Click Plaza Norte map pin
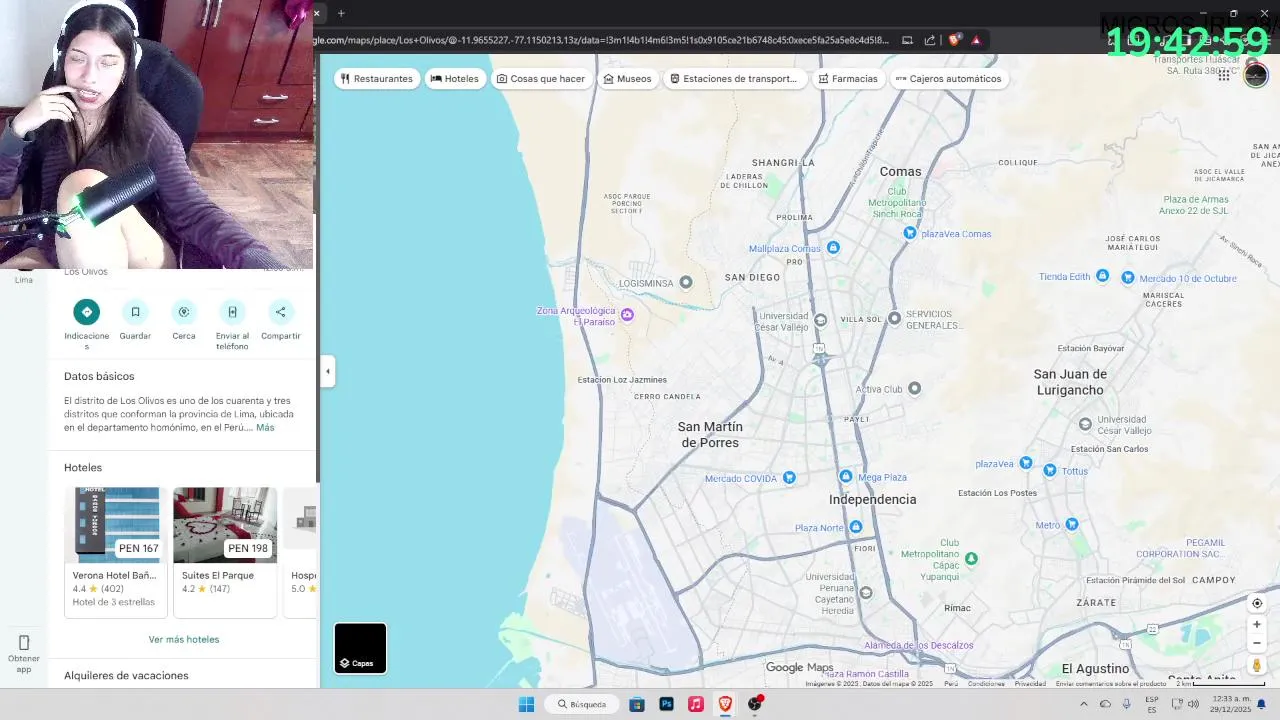 tap(855, 527)
